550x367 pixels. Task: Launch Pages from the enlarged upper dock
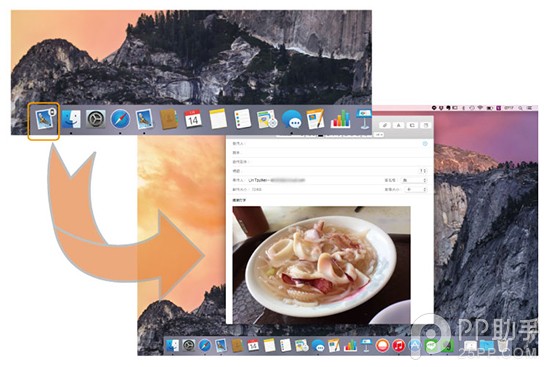point(315,119)
